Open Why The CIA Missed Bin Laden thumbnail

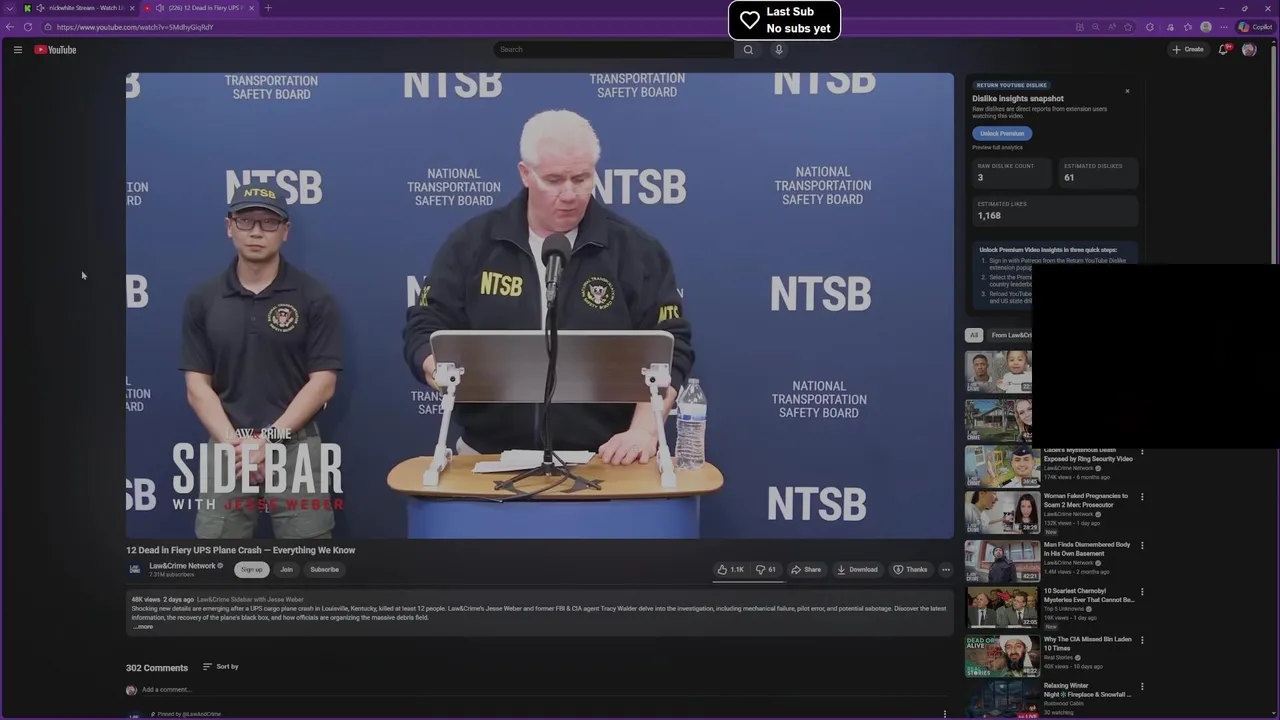(1002, 656)
